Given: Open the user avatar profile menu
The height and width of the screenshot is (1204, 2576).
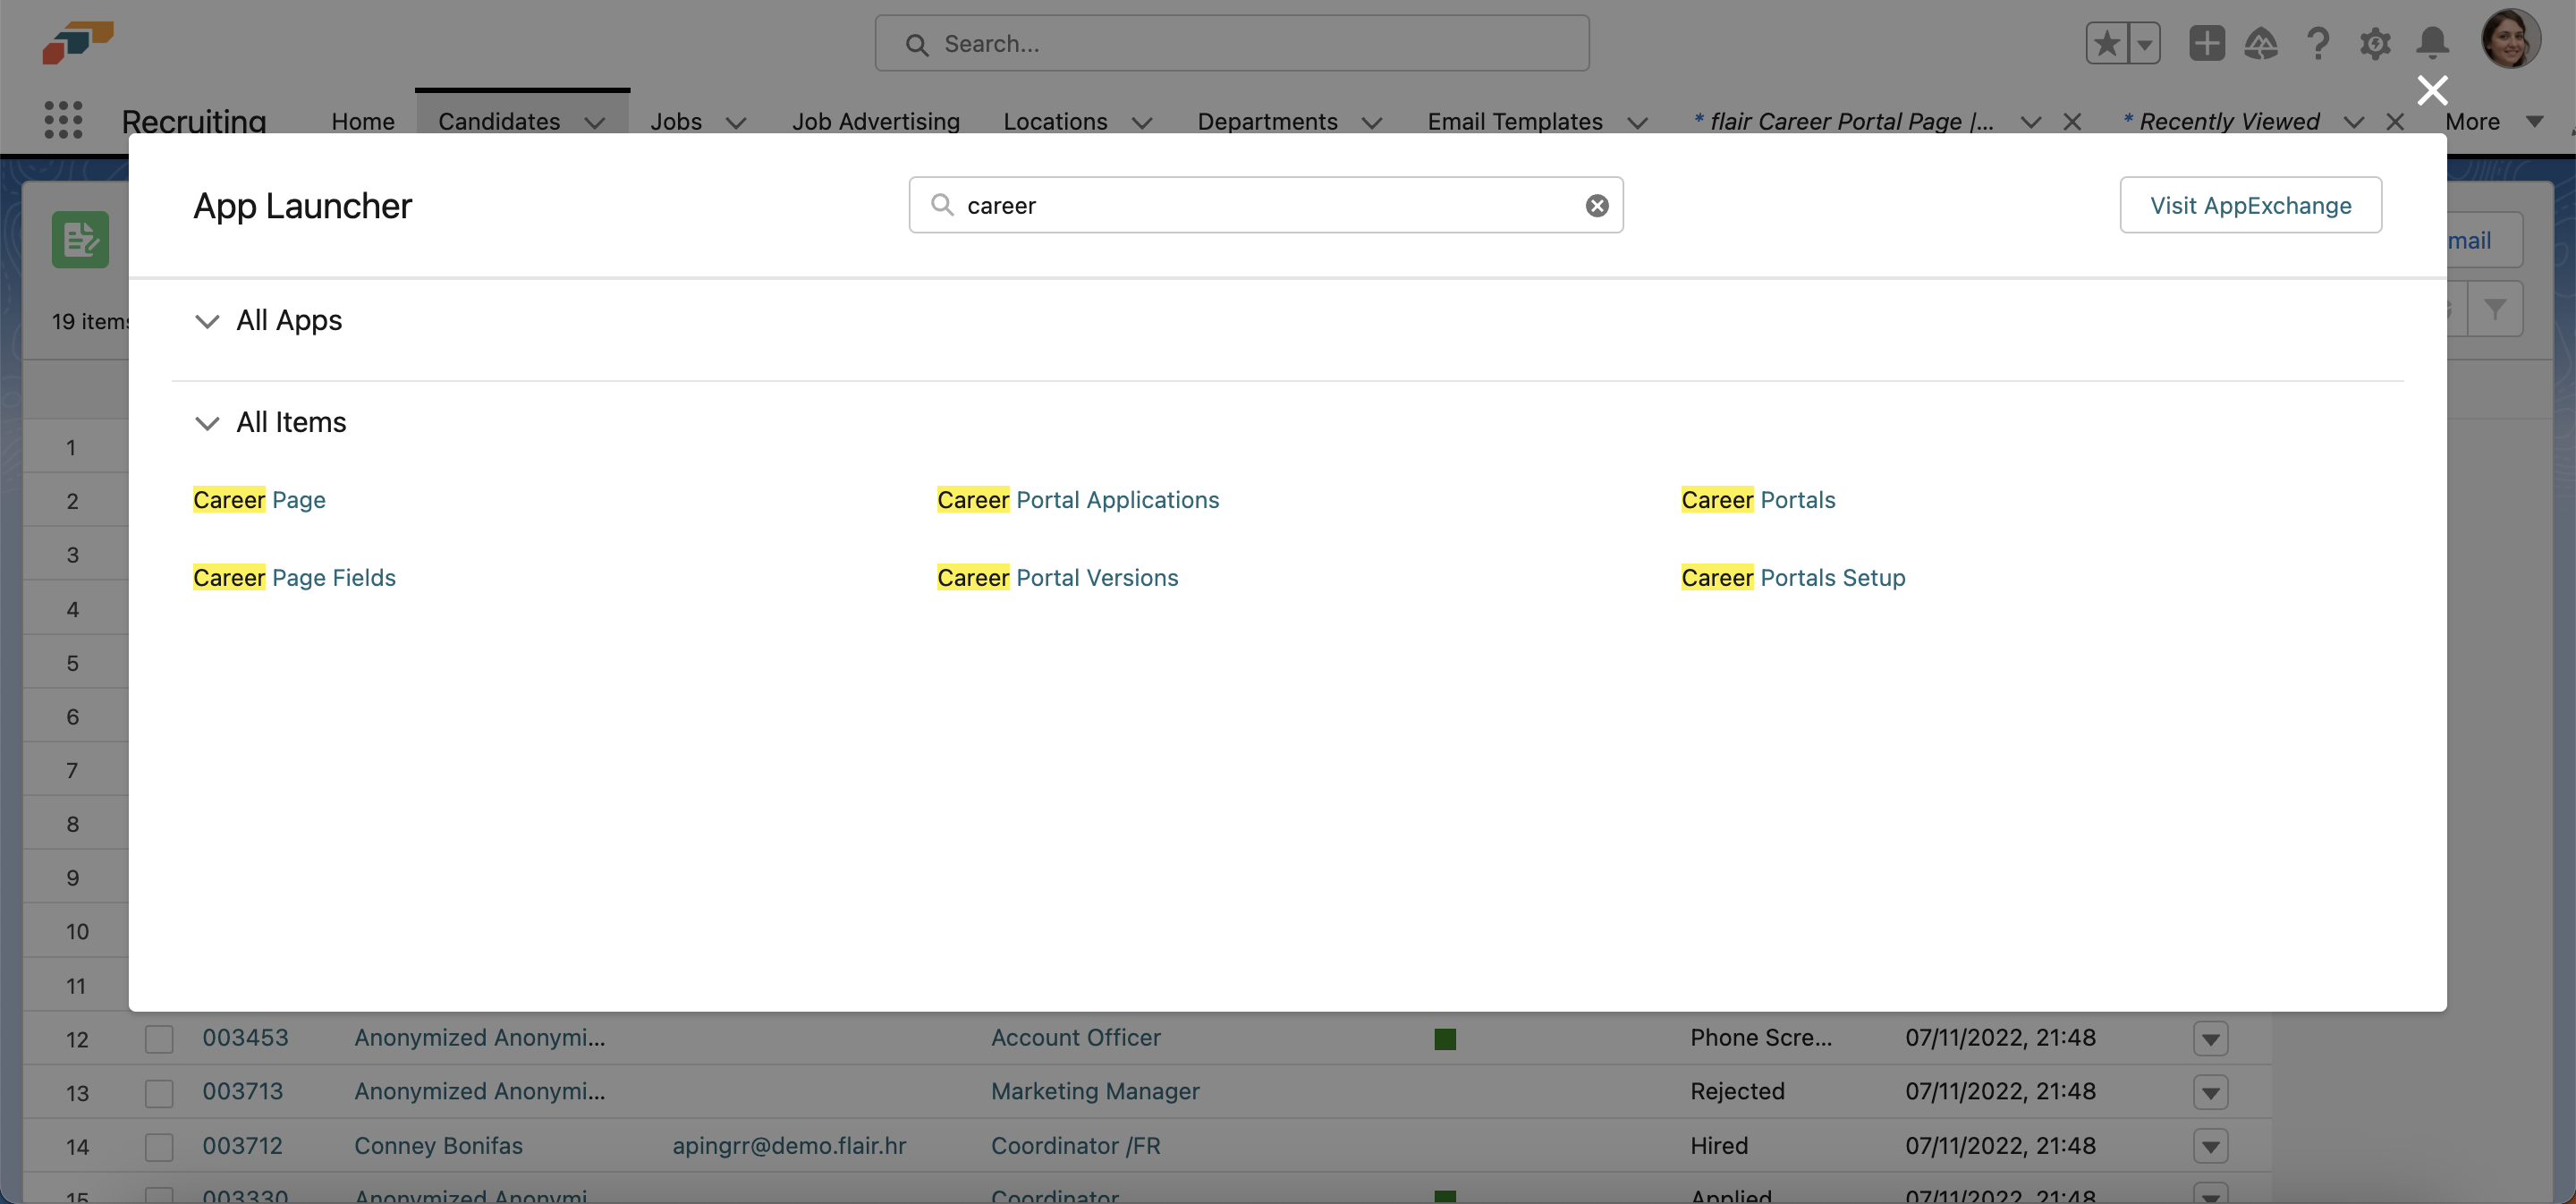Looking at the screenshot, I should pyautogui.click(x=2510, y=40).
